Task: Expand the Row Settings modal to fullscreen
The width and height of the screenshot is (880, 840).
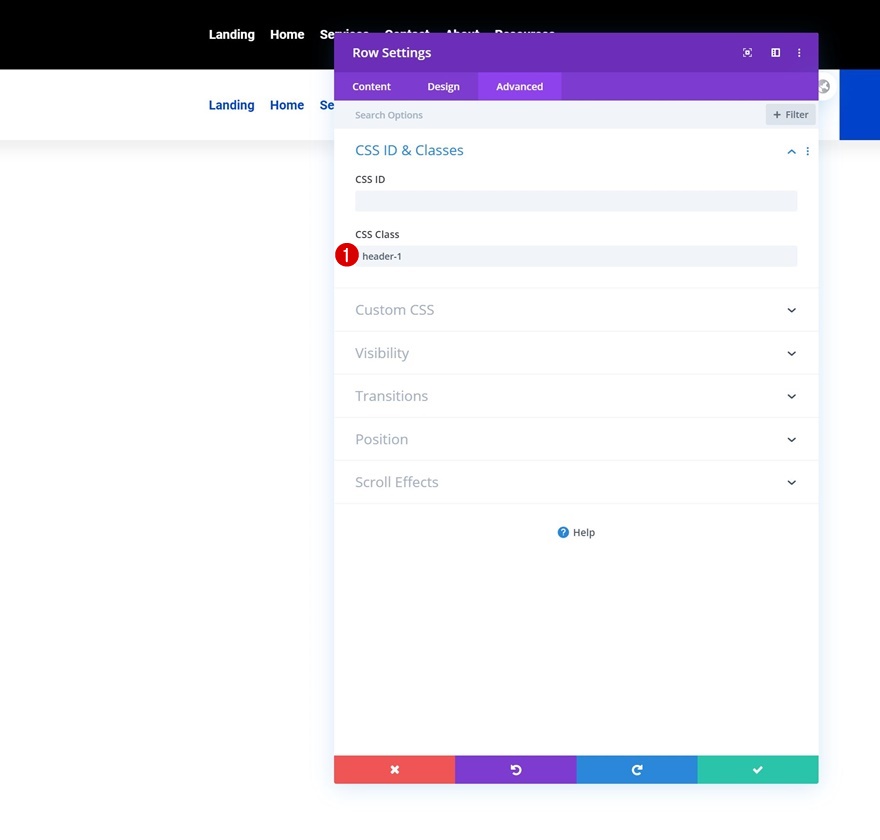Action: [x=747, y=52]
